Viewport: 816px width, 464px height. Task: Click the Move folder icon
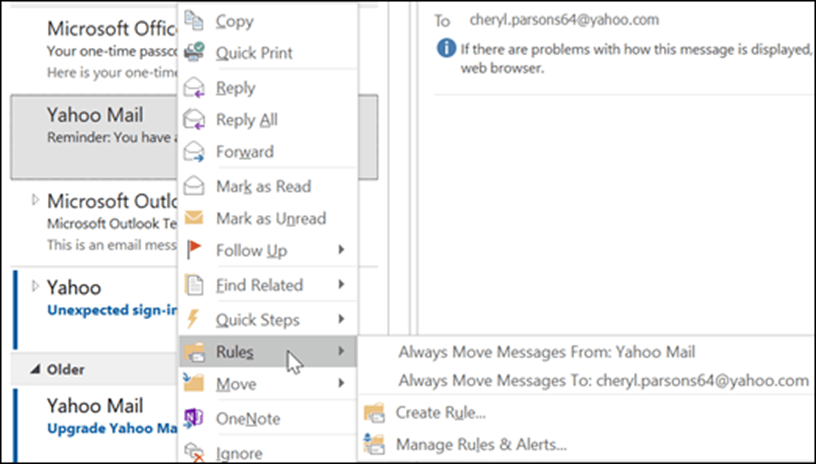point(194,383)
